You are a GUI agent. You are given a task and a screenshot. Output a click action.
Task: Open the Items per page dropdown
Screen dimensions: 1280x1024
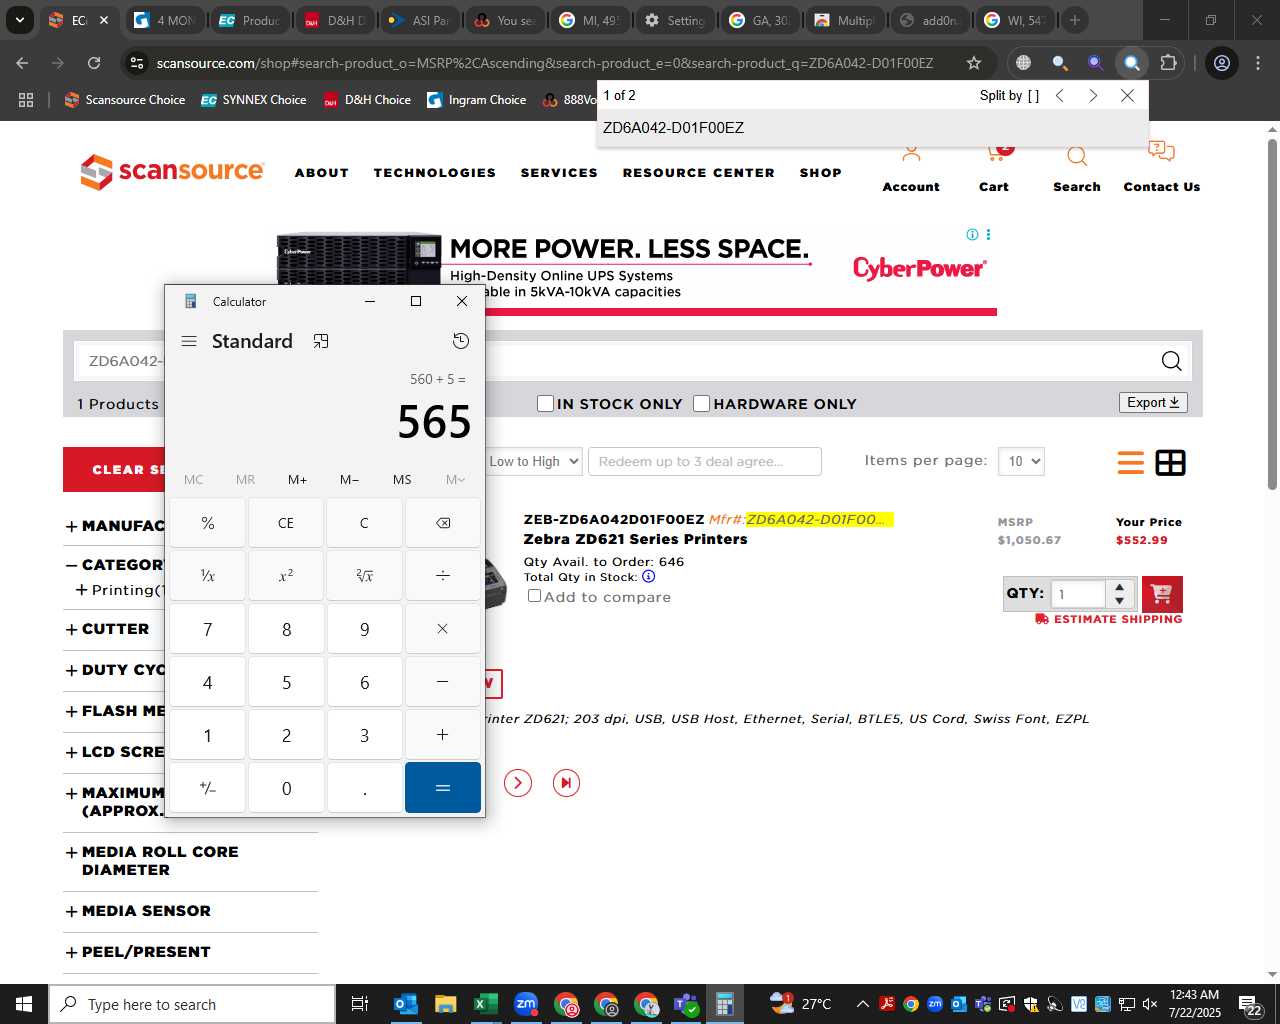tap(1022, 461)
